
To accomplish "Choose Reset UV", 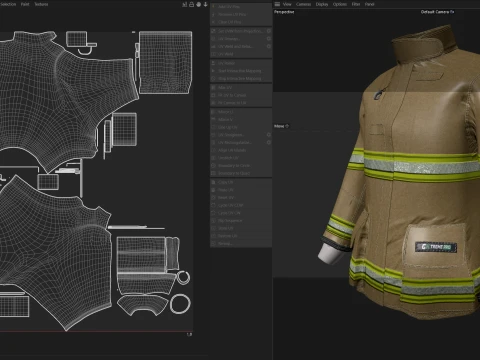I will pyautogui.click(x=241, y=198).
